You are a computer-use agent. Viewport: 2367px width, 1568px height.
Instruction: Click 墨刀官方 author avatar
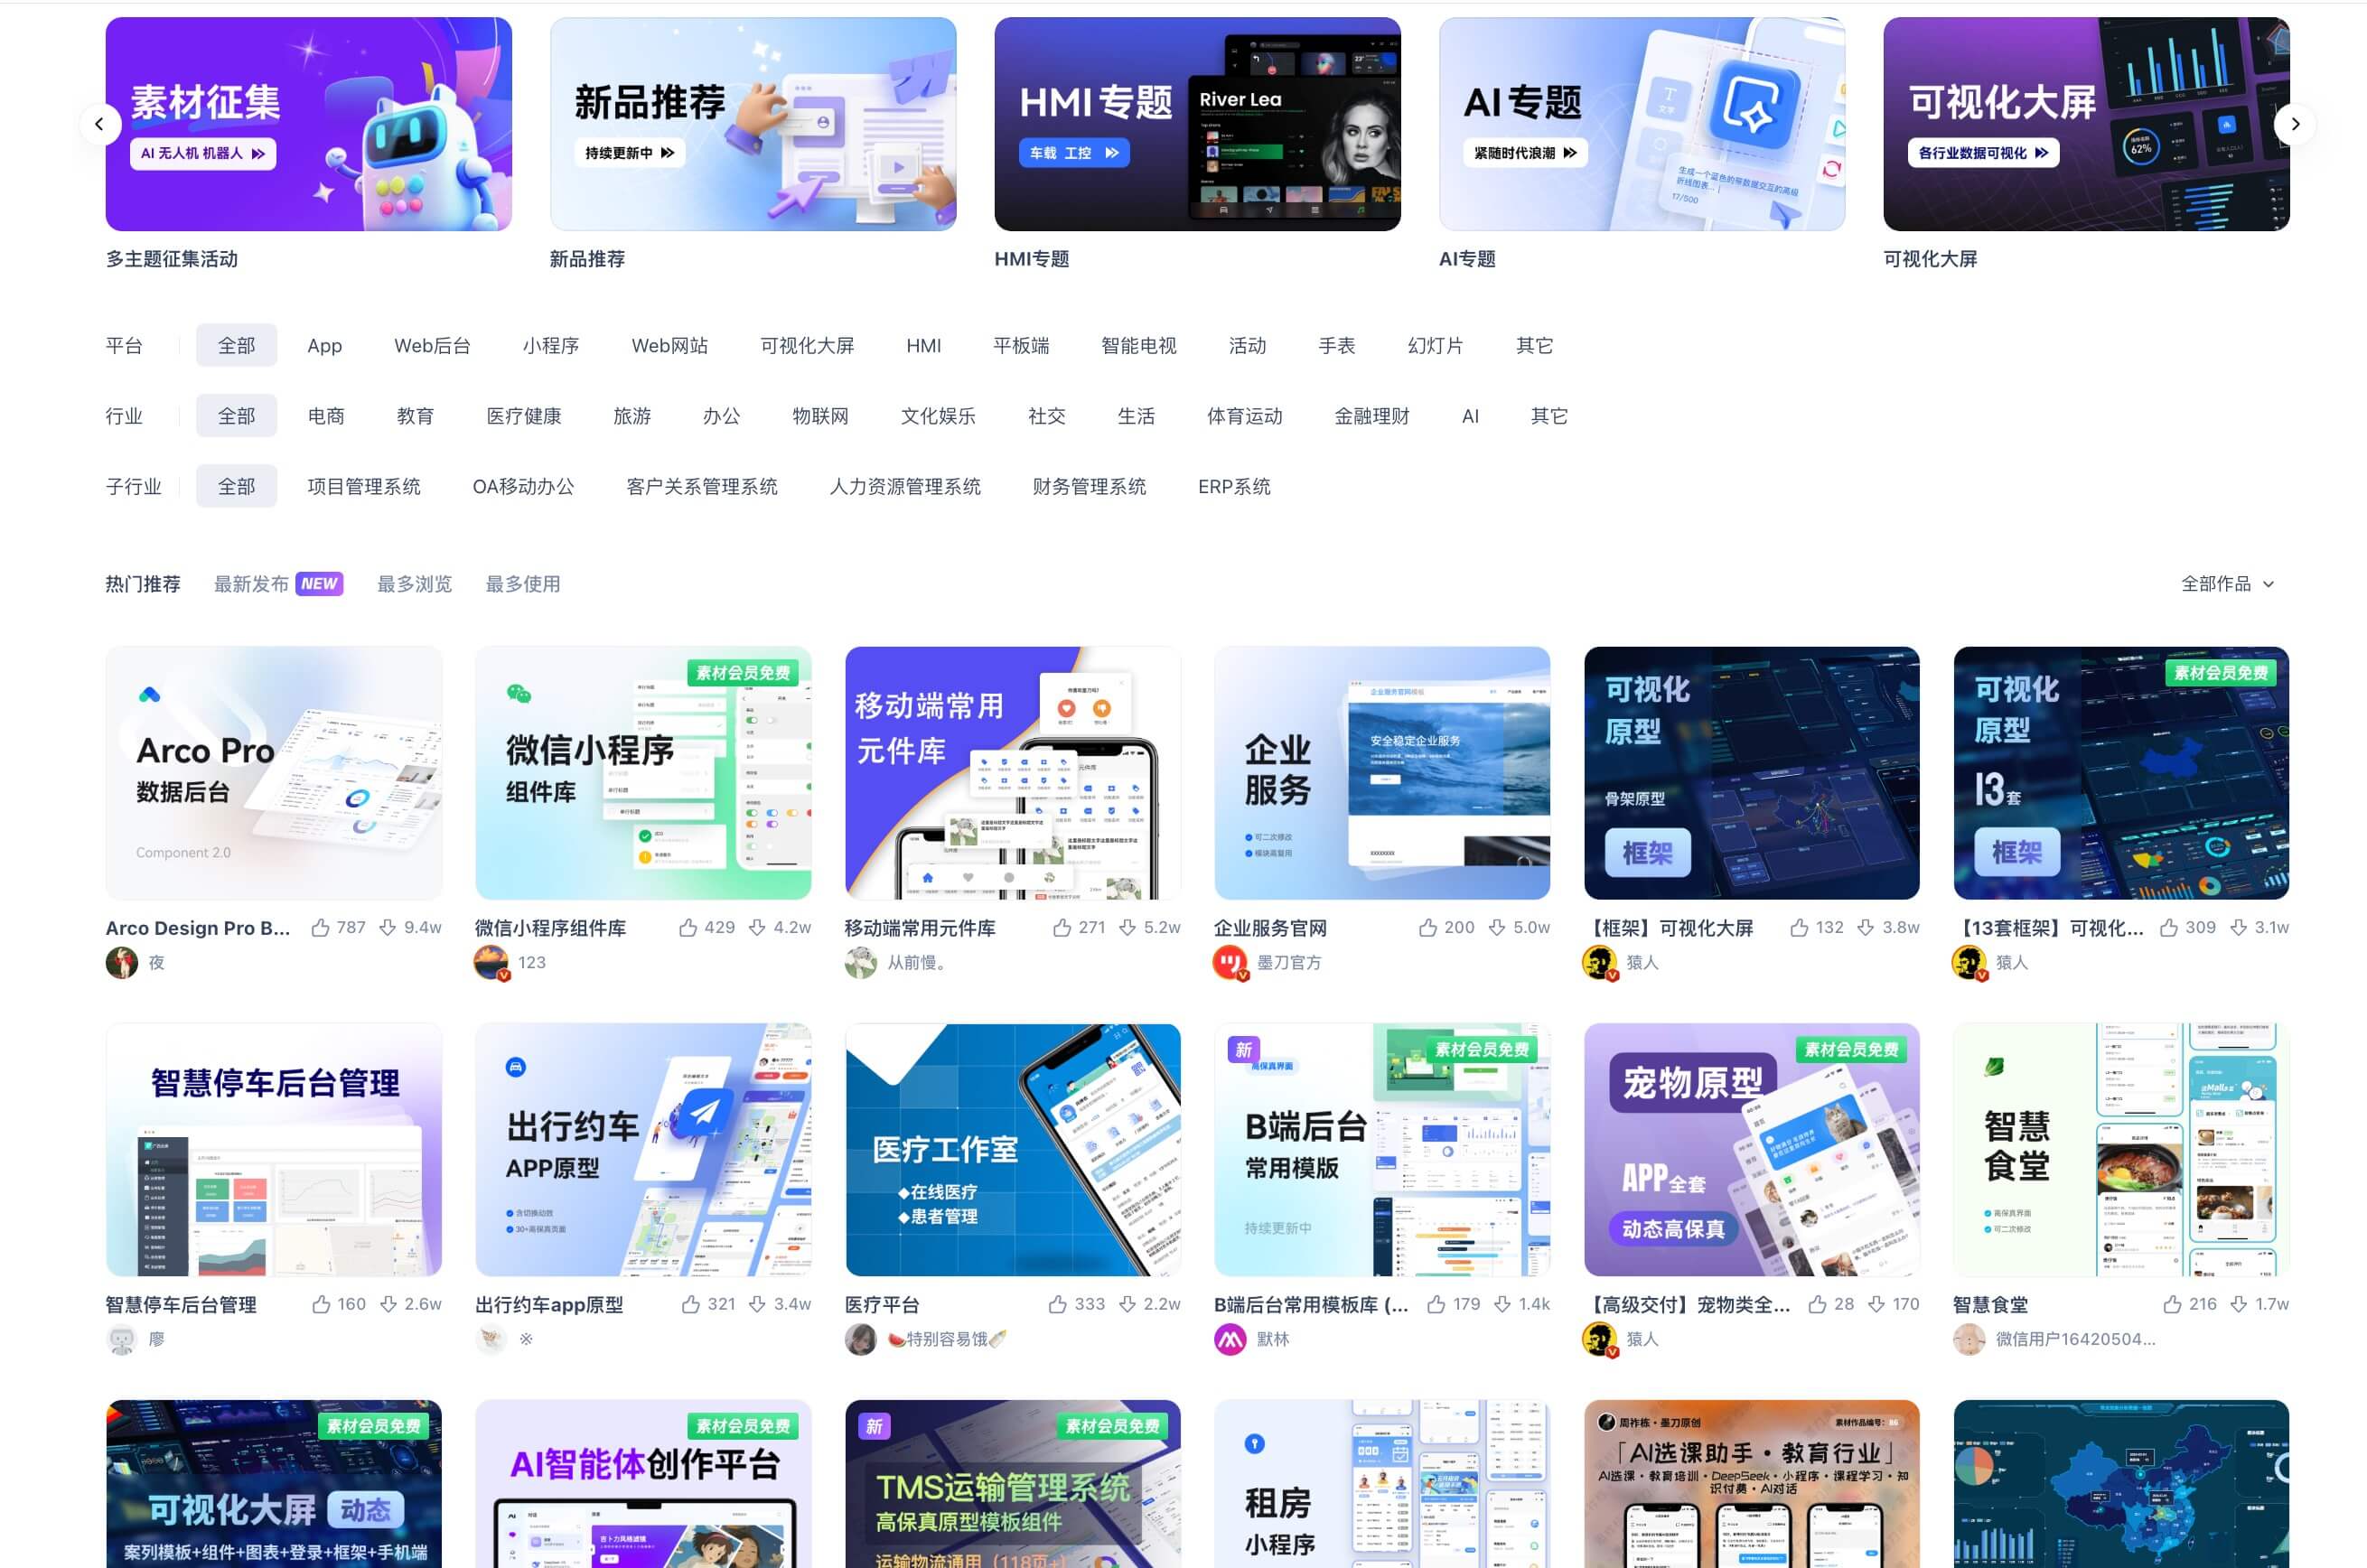click(1230, 963)
